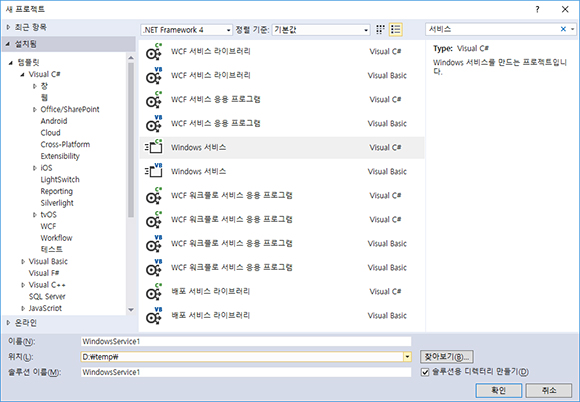Select Workflow category in tree

tap(56, 238)
